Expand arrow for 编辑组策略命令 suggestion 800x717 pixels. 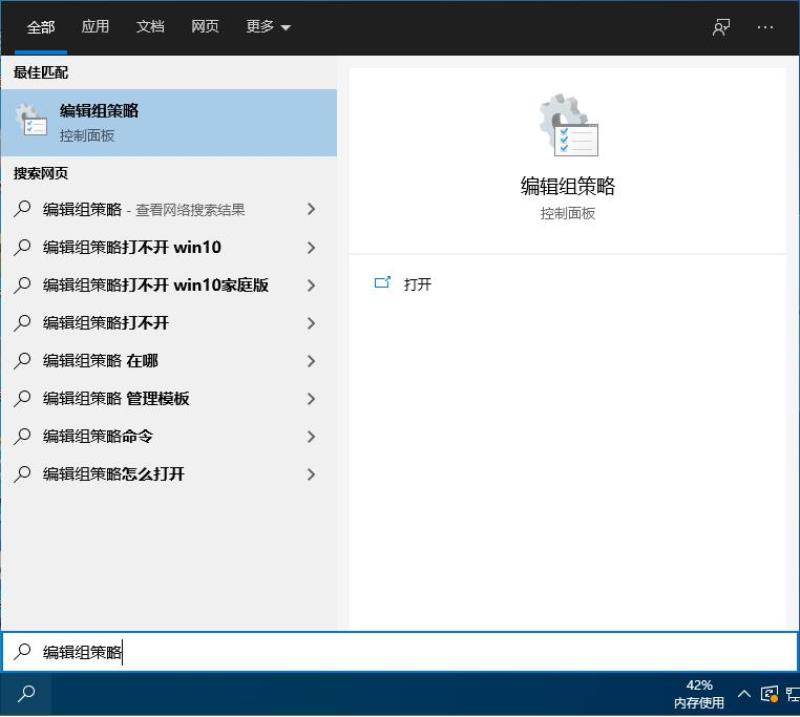coord(311,437)
